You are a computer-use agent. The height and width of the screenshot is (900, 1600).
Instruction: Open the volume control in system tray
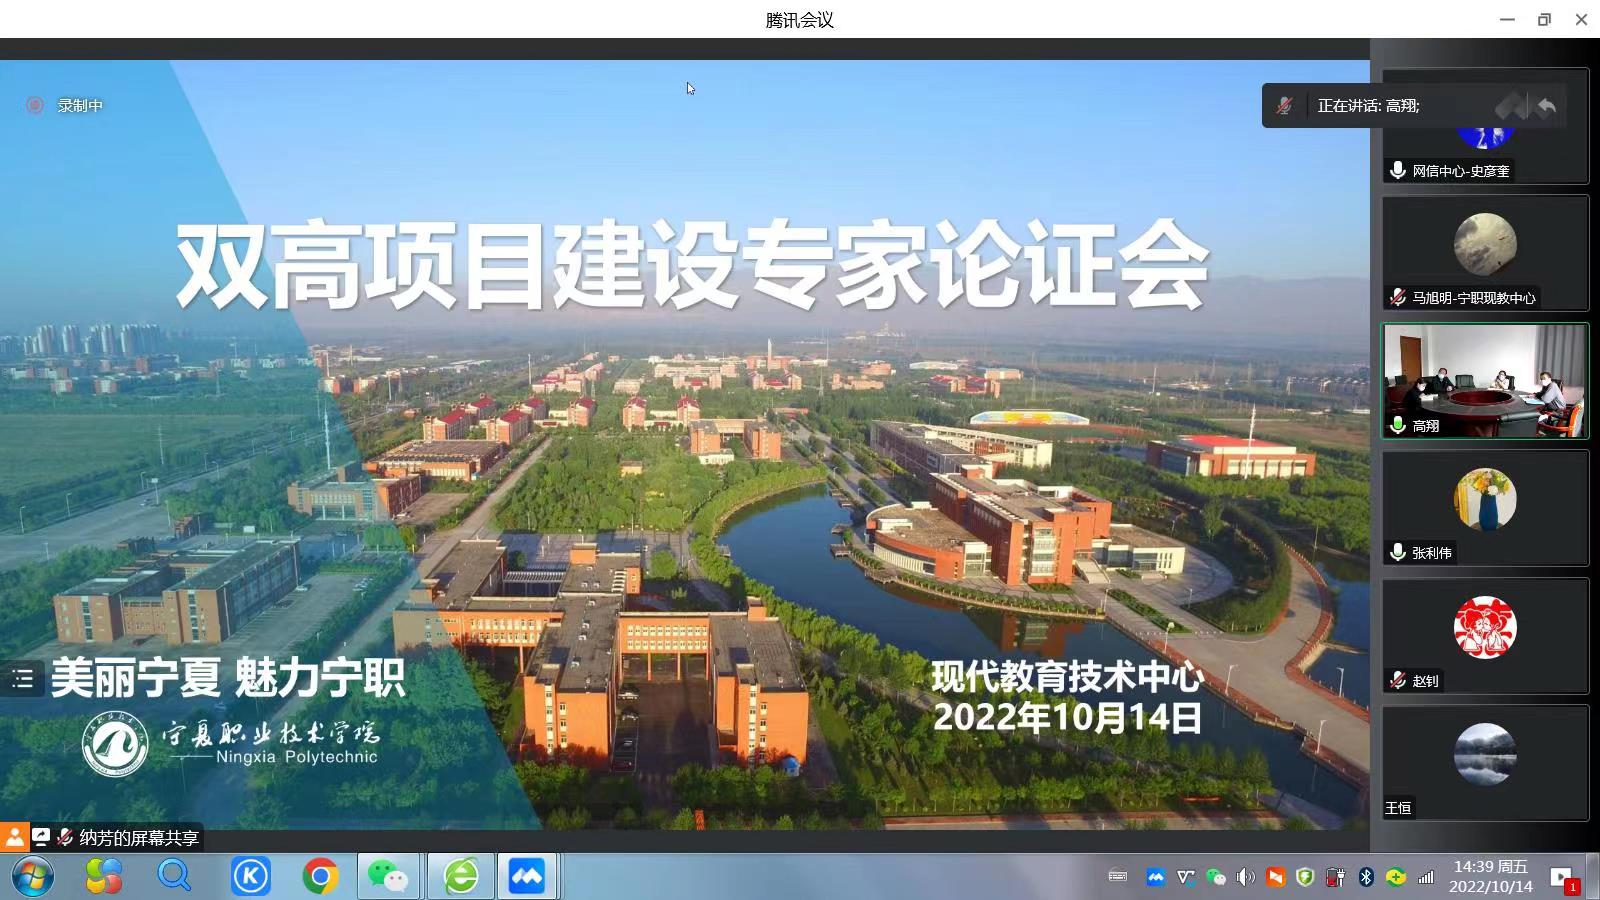[1245, 877]
